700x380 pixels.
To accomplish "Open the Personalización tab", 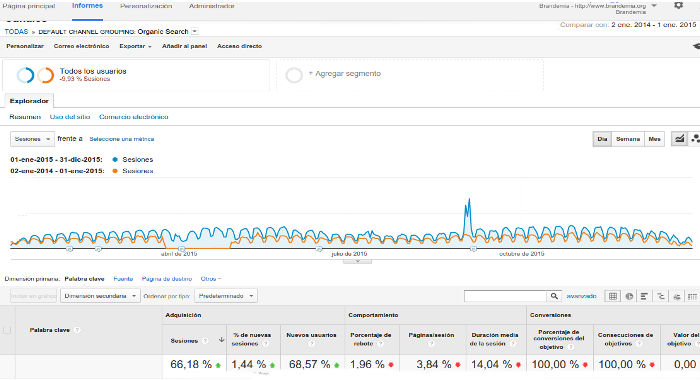I will (146, 6).
